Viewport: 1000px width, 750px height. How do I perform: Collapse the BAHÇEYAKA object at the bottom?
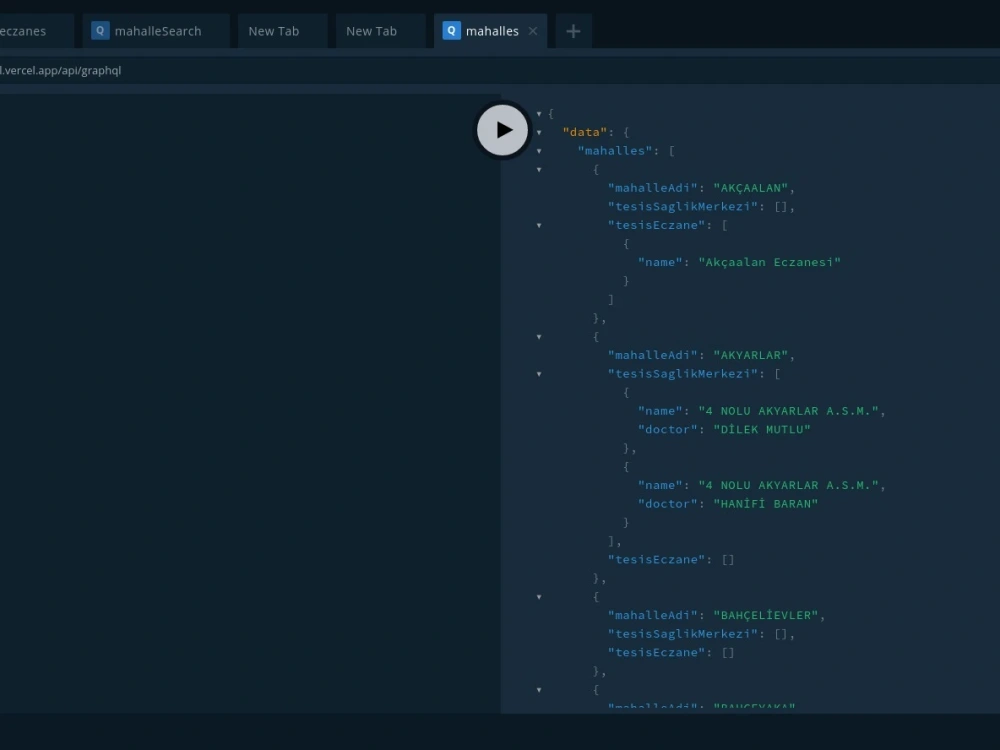tap(539, 689)
